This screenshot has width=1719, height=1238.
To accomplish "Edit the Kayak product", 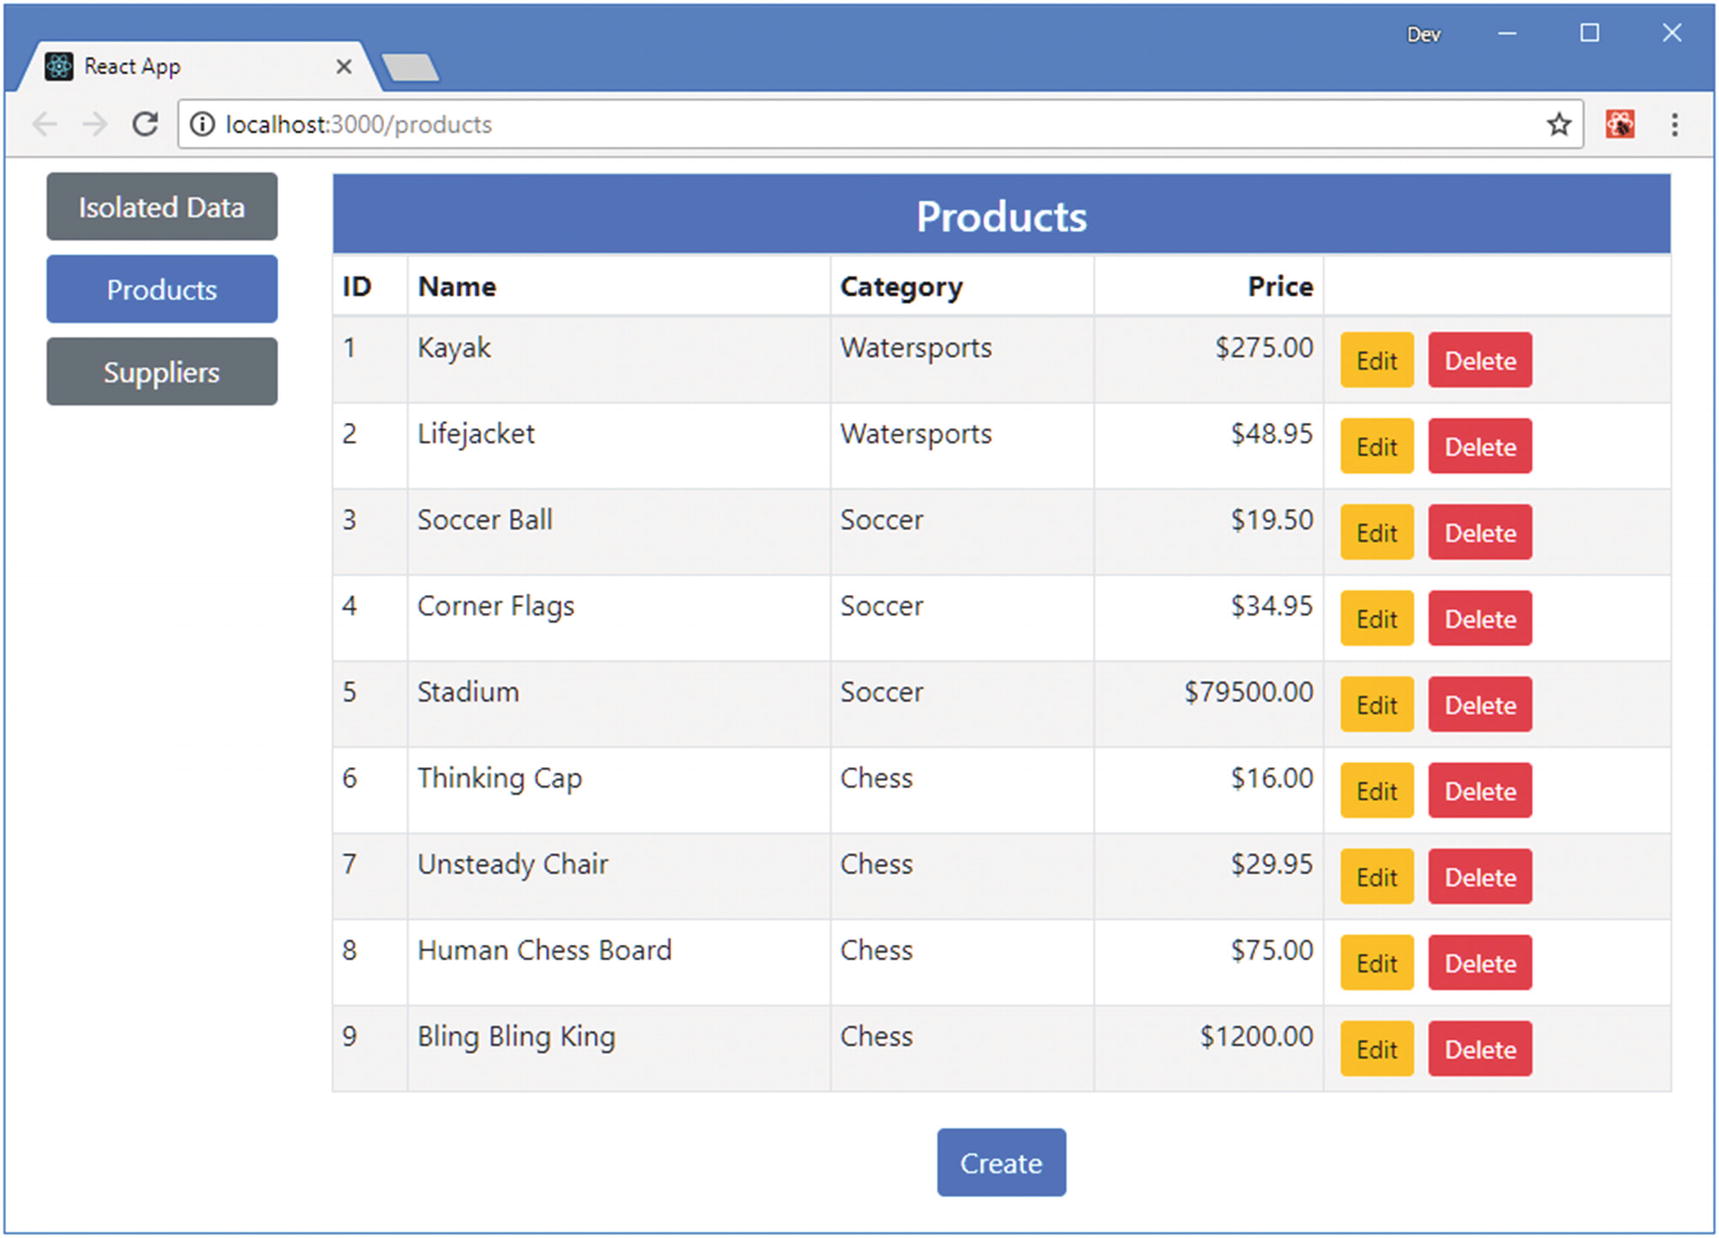I will pyautogui.click(x=1376, y=361).
